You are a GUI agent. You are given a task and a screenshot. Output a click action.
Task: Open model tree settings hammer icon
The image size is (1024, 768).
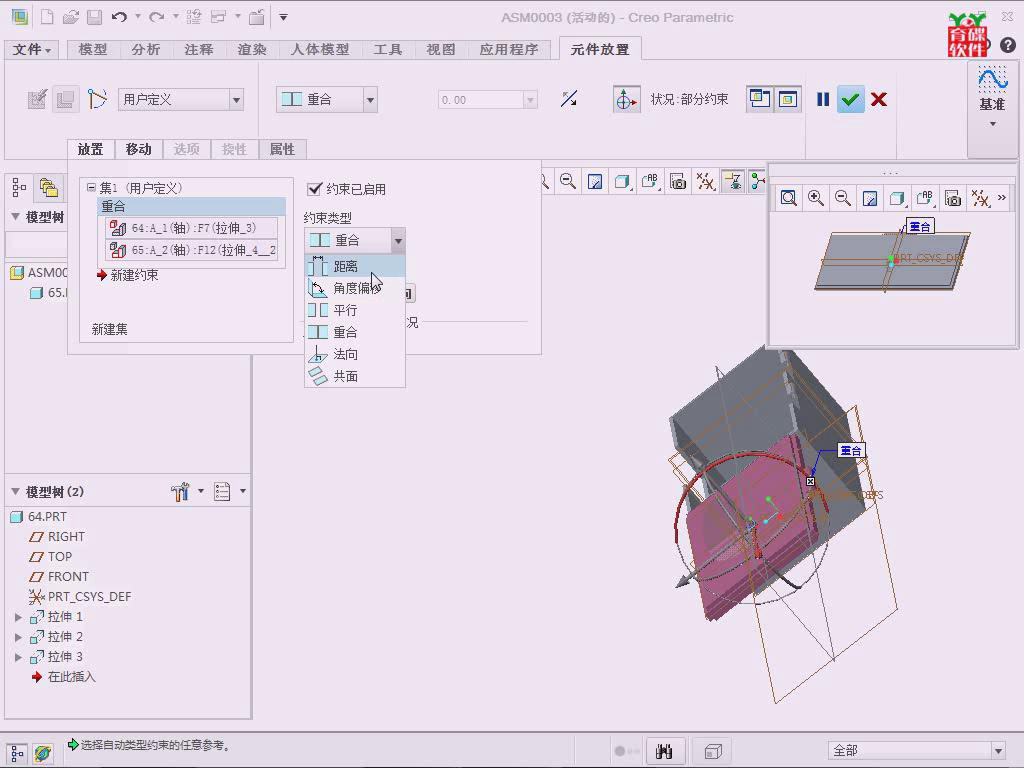coord(180,491)
